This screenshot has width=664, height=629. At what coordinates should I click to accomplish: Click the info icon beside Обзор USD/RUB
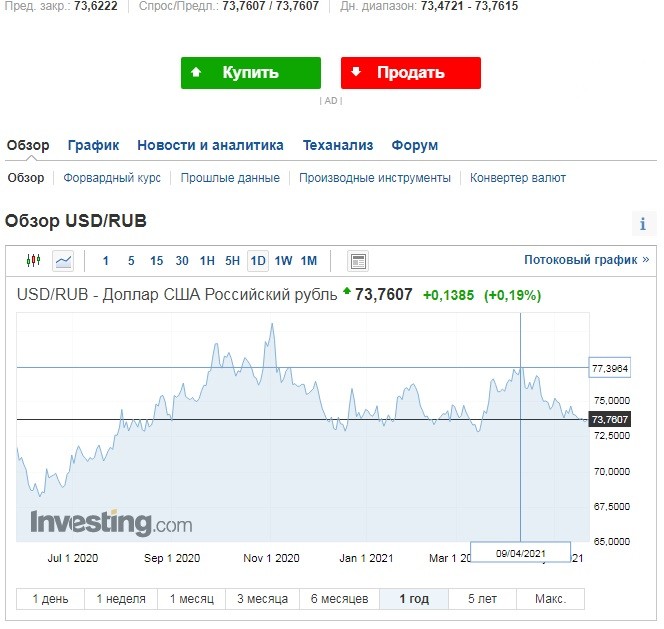(643, 224)
